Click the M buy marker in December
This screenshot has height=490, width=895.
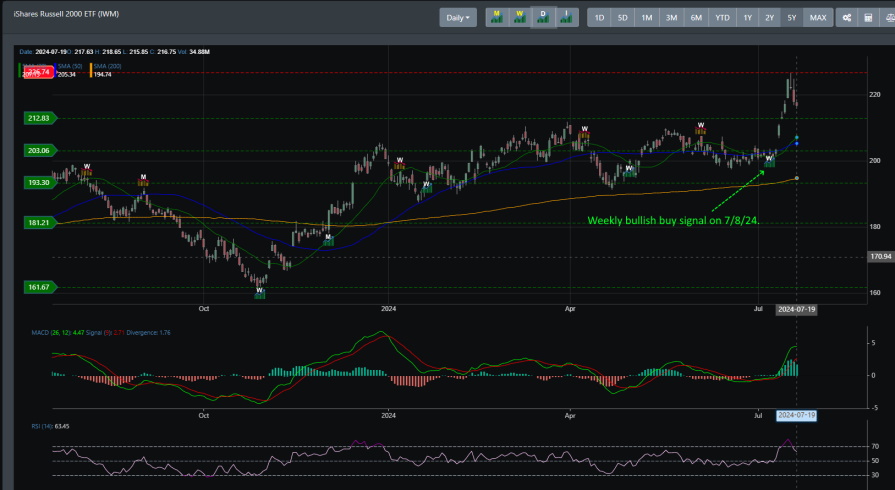(x=328, y=239)
